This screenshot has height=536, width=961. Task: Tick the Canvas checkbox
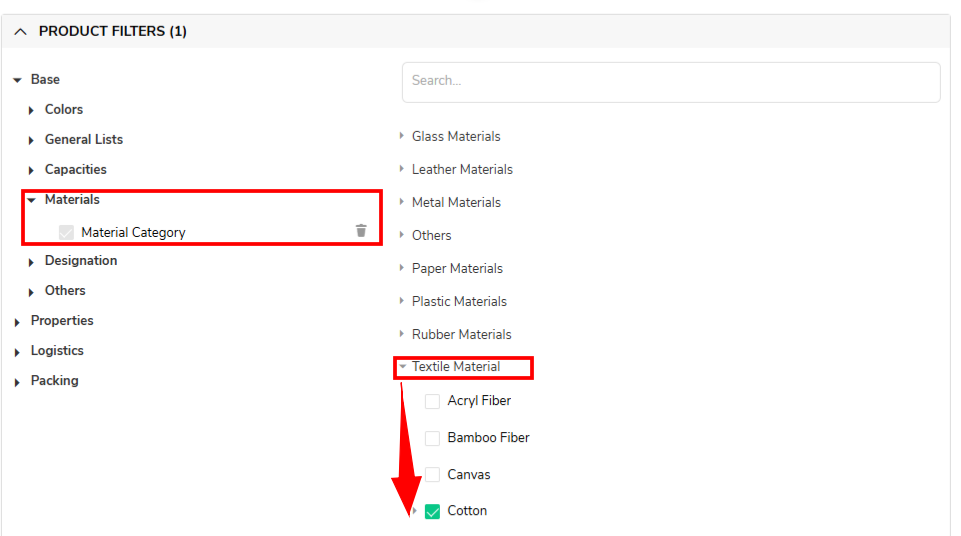(x=432, y=475)
